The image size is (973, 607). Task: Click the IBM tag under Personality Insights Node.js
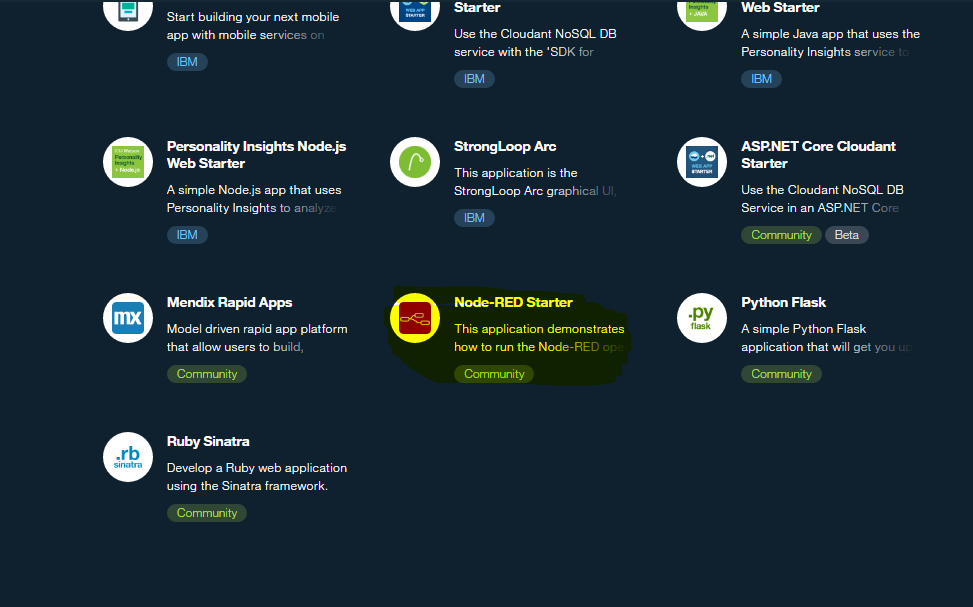tap(187, 235)
